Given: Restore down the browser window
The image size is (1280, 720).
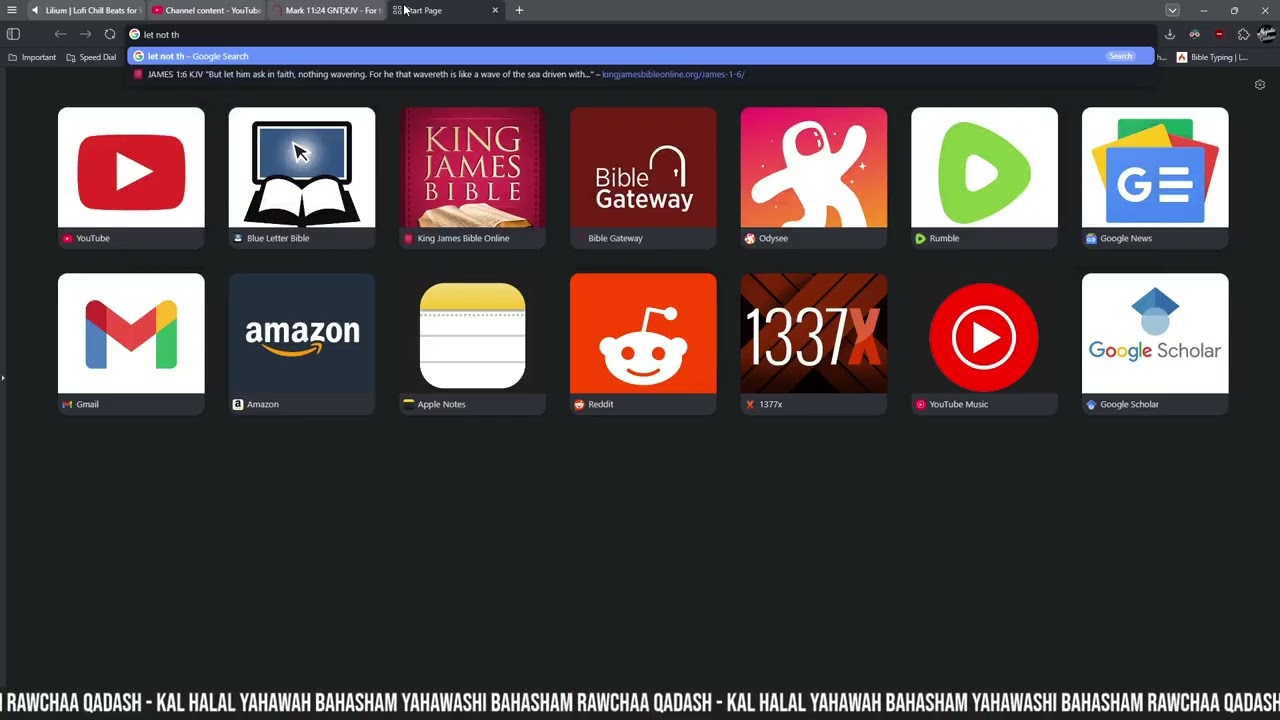Looking at the screenshot, I should pos(1234,10).
